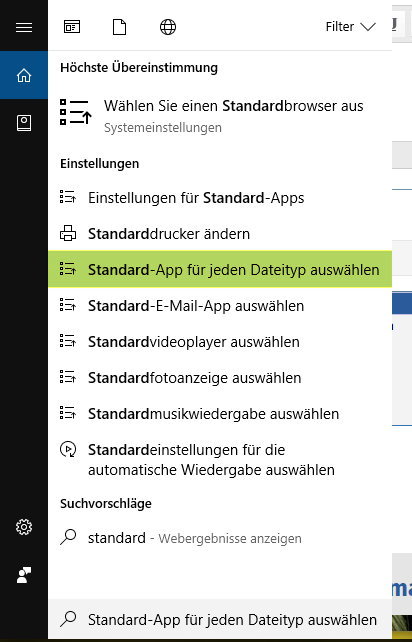Image resolution: width=412 pixels, height=642 pixels.
Task: Click the Feedback person icon in the sidebar
Action: point(24,575)
